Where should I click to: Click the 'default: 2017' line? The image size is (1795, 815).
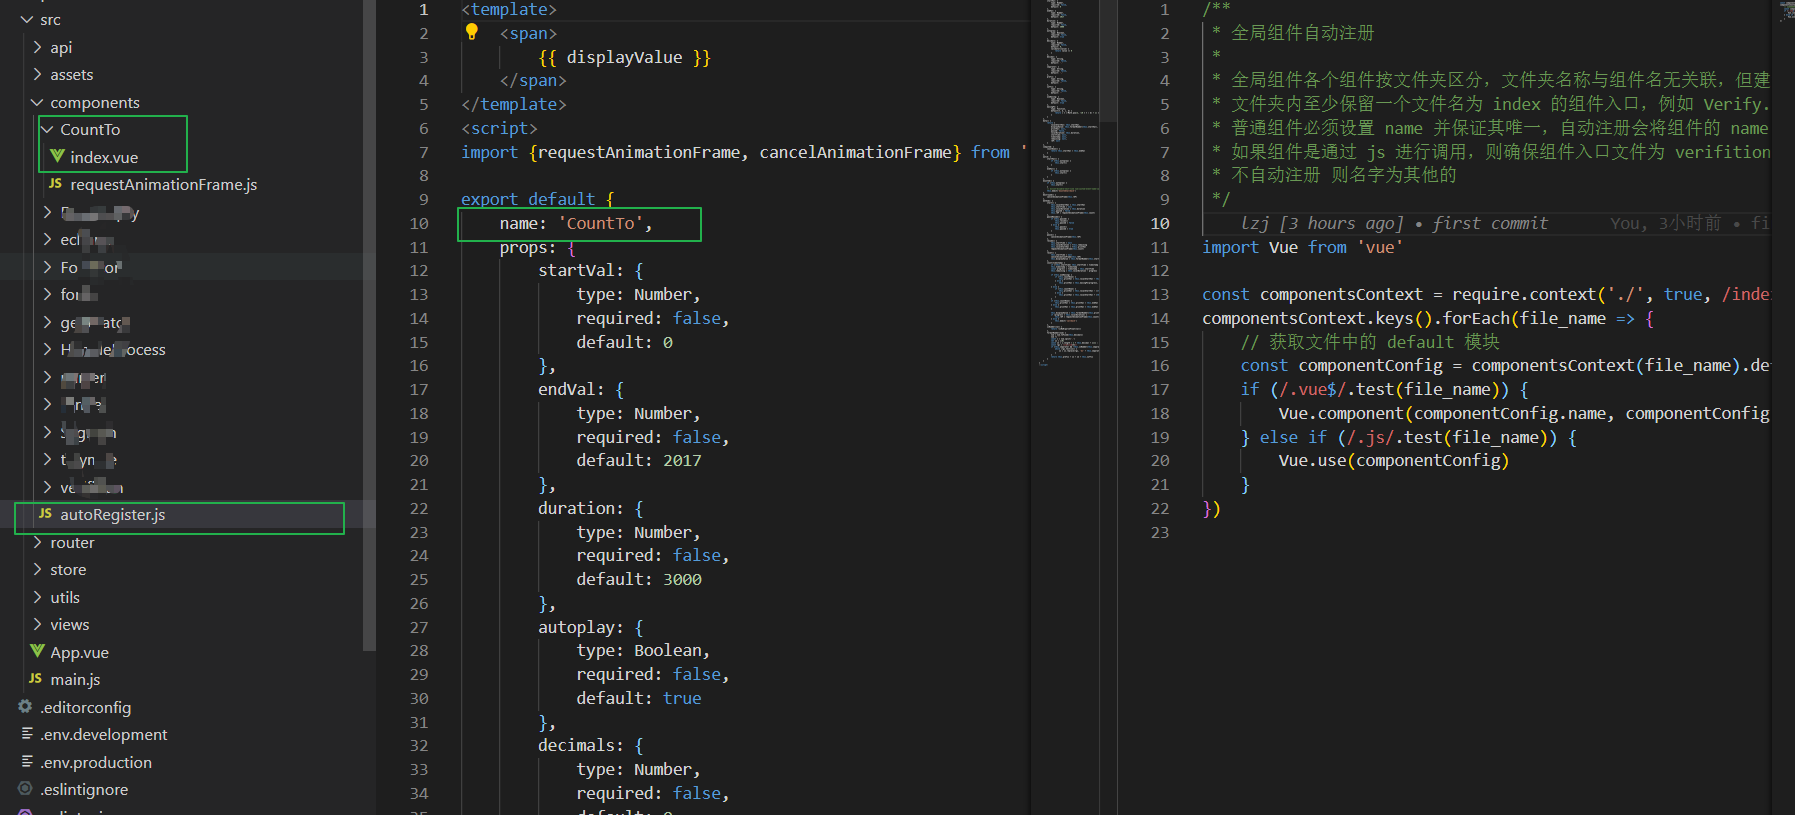click(x=639, y=461)
